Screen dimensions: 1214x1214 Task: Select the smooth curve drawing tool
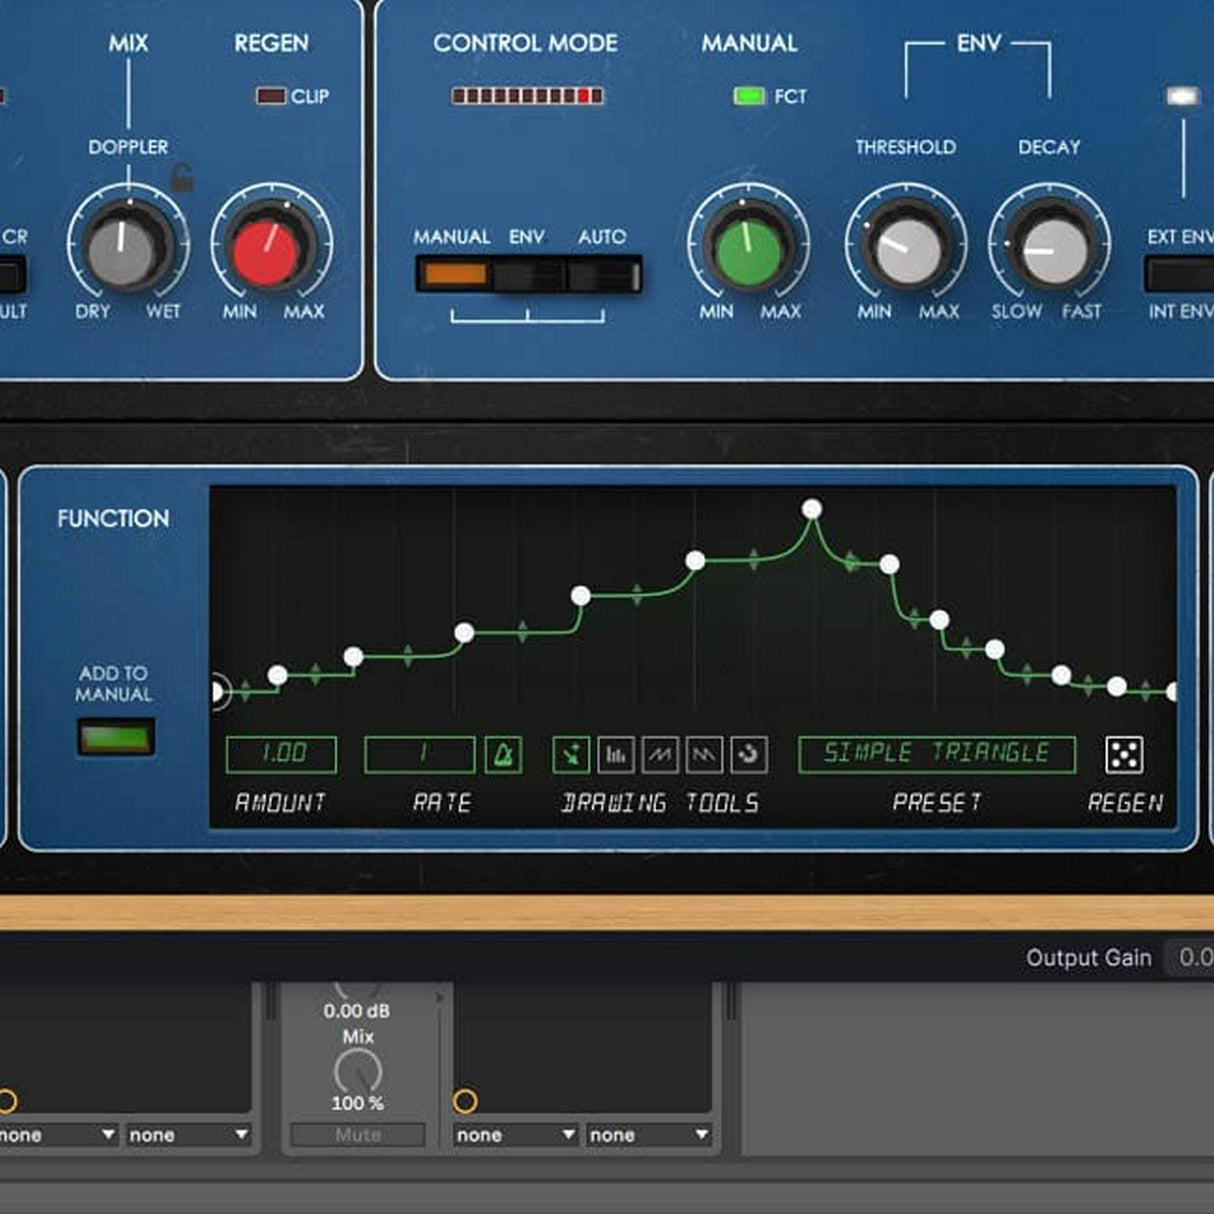[748, 755]
